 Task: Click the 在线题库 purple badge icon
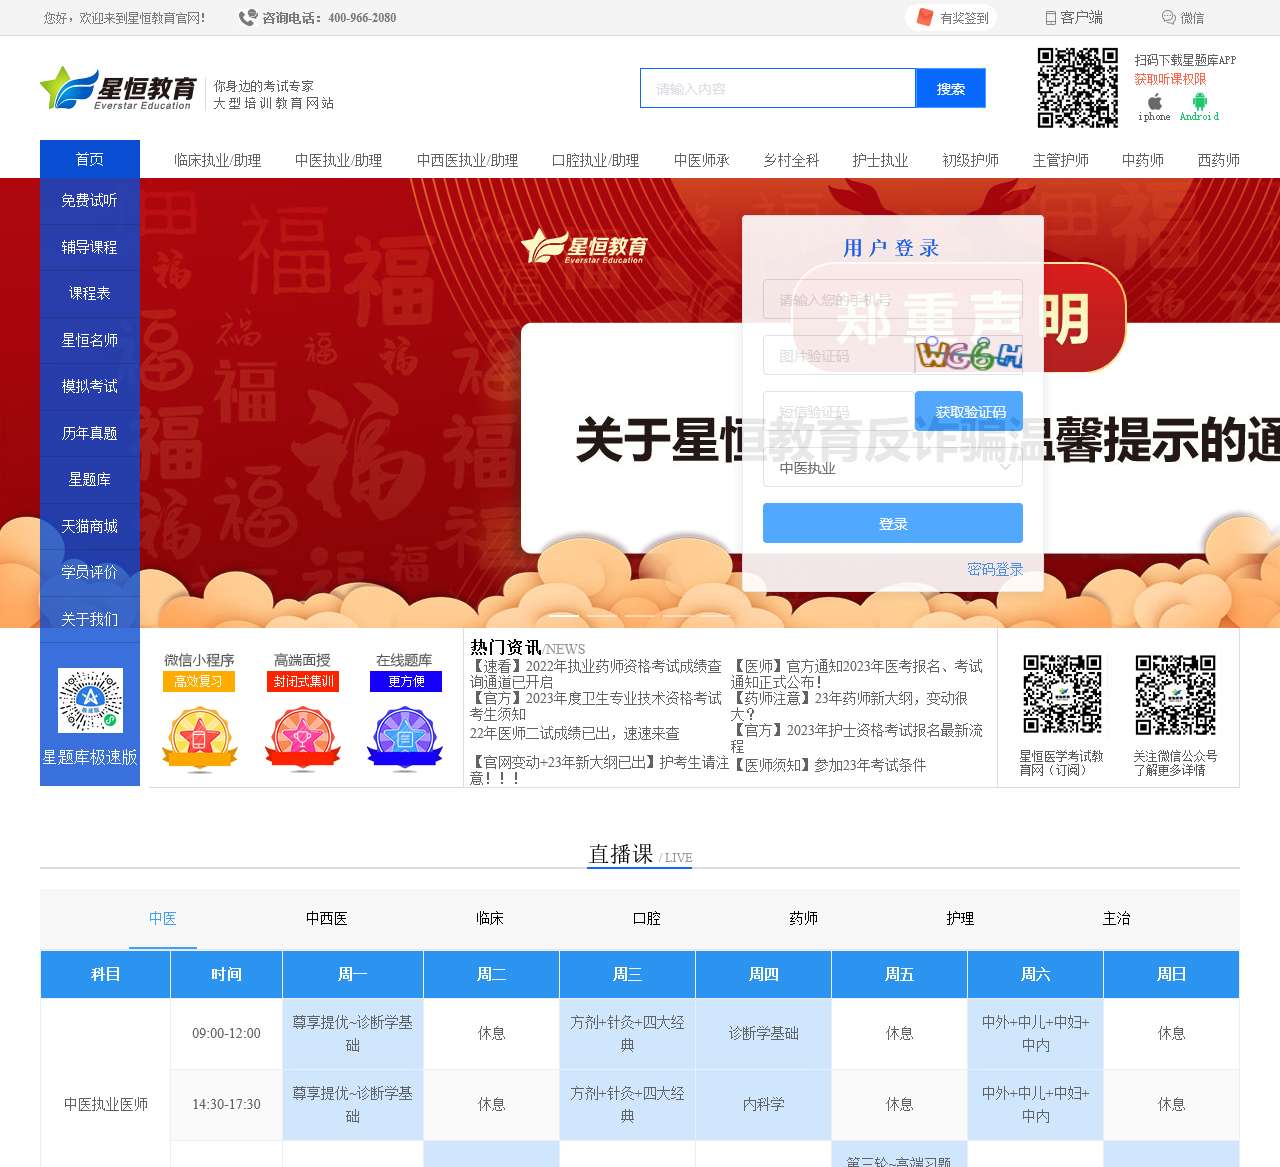click(406, 739)
